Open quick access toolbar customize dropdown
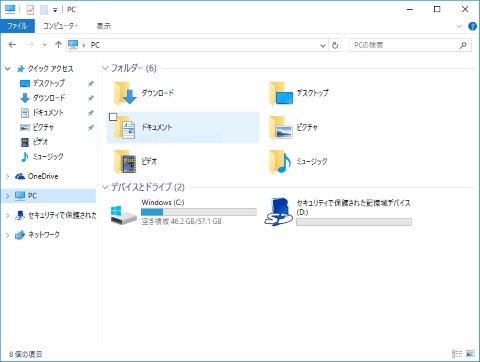The width and height of the screenshot is (480, 362). coord(55,10)
